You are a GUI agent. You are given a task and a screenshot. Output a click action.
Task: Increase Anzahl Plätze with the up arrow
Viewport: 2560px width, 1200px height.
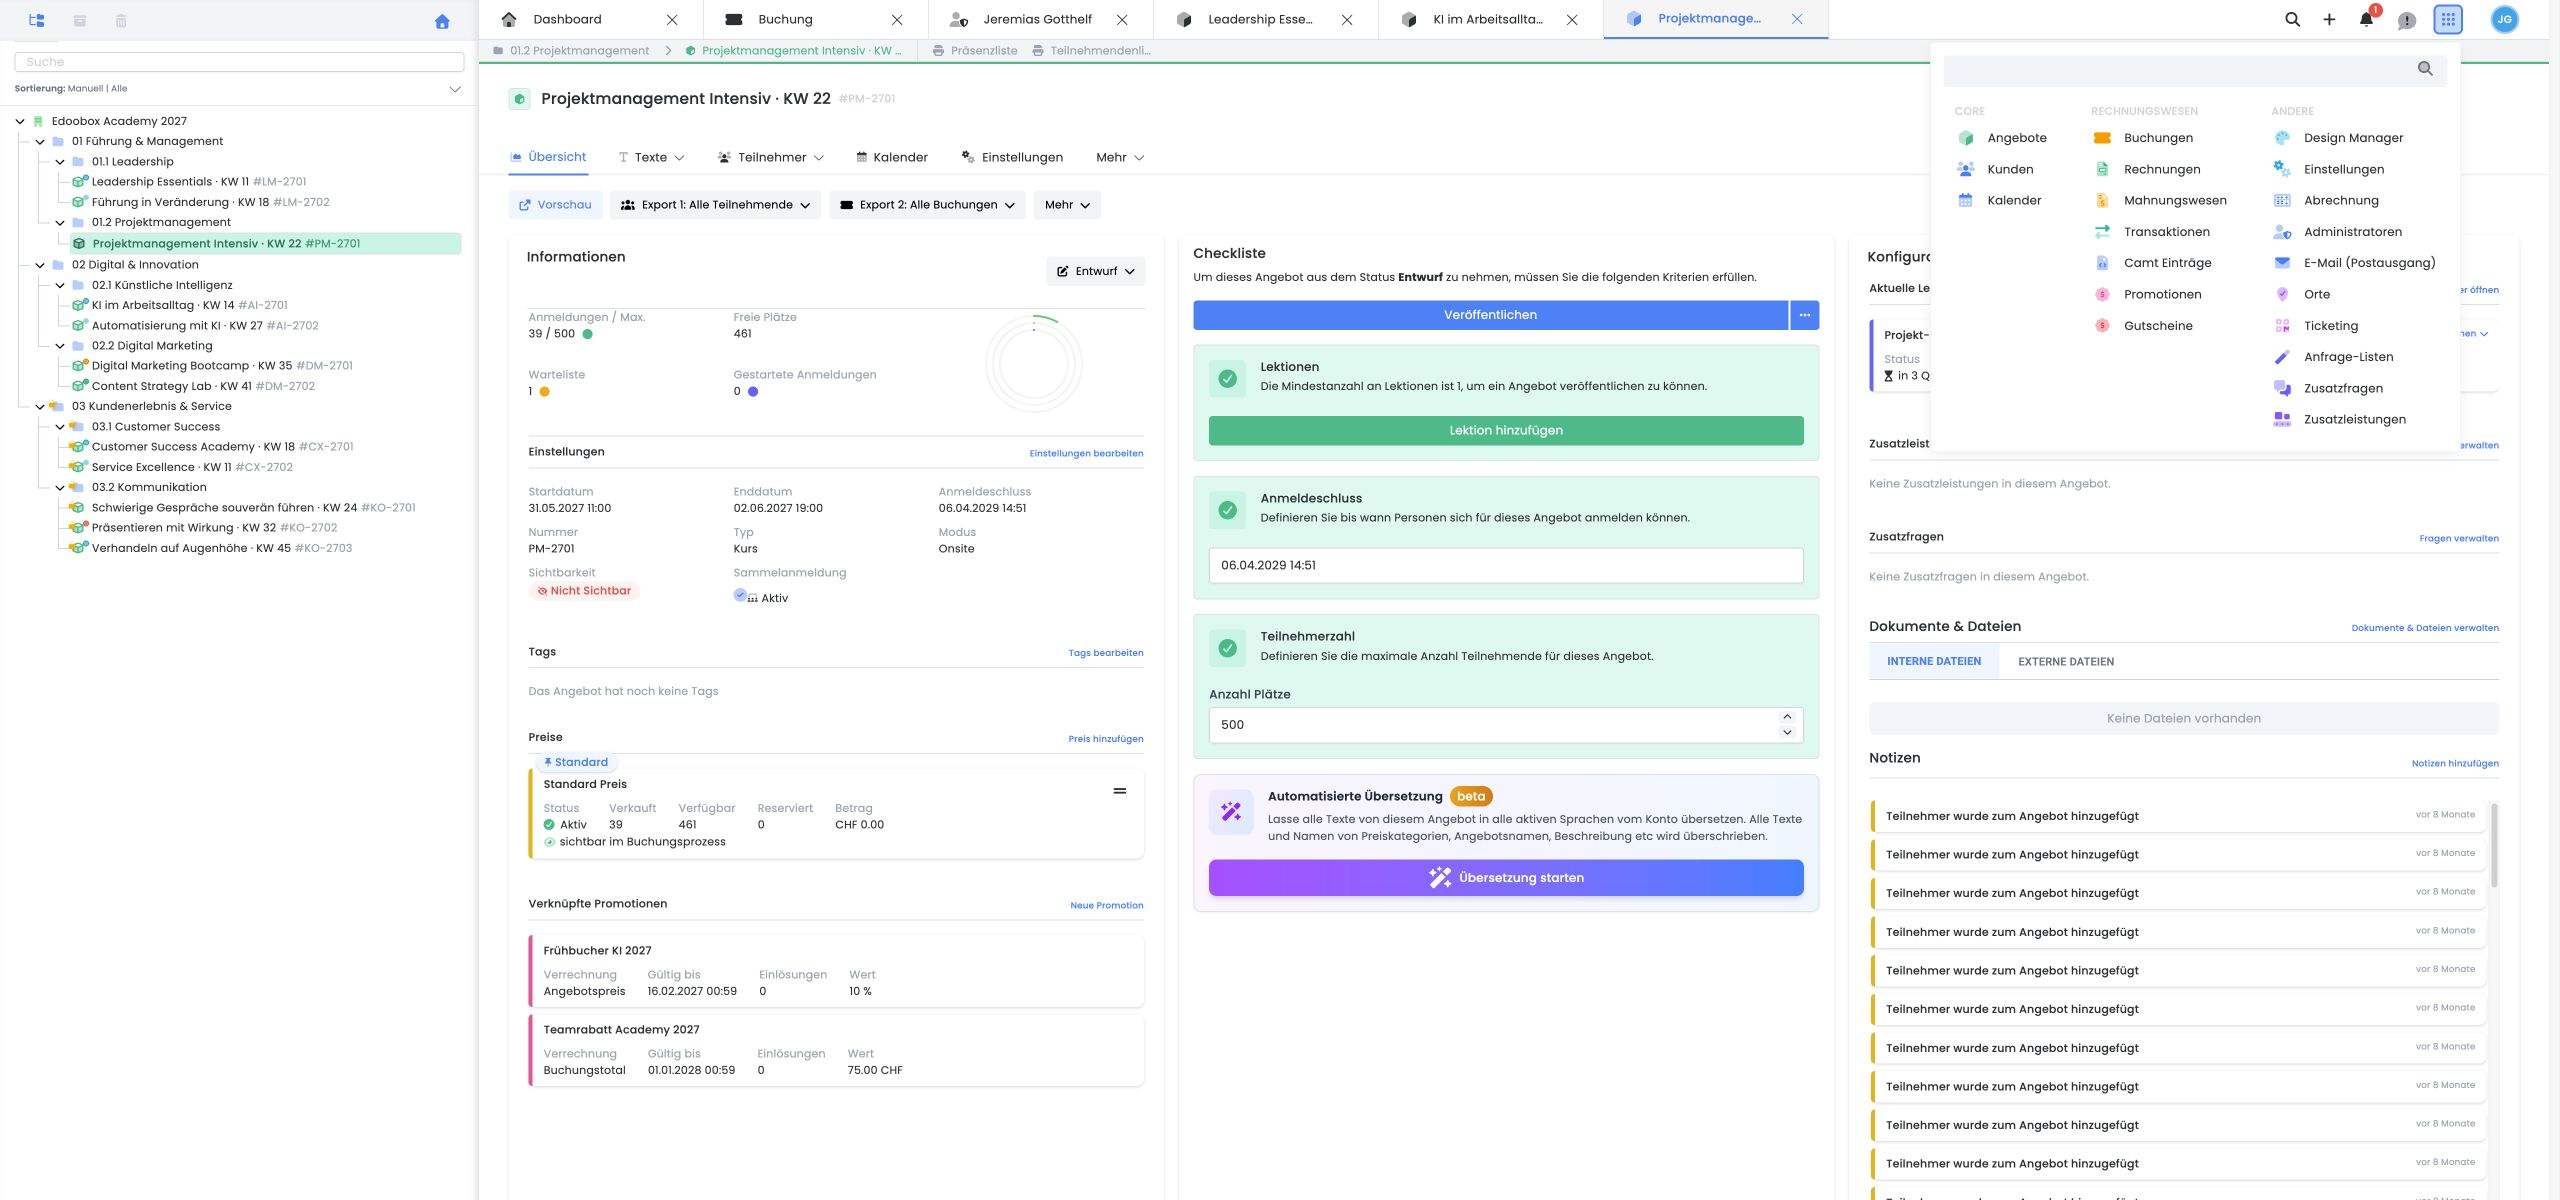[1787, 717]
